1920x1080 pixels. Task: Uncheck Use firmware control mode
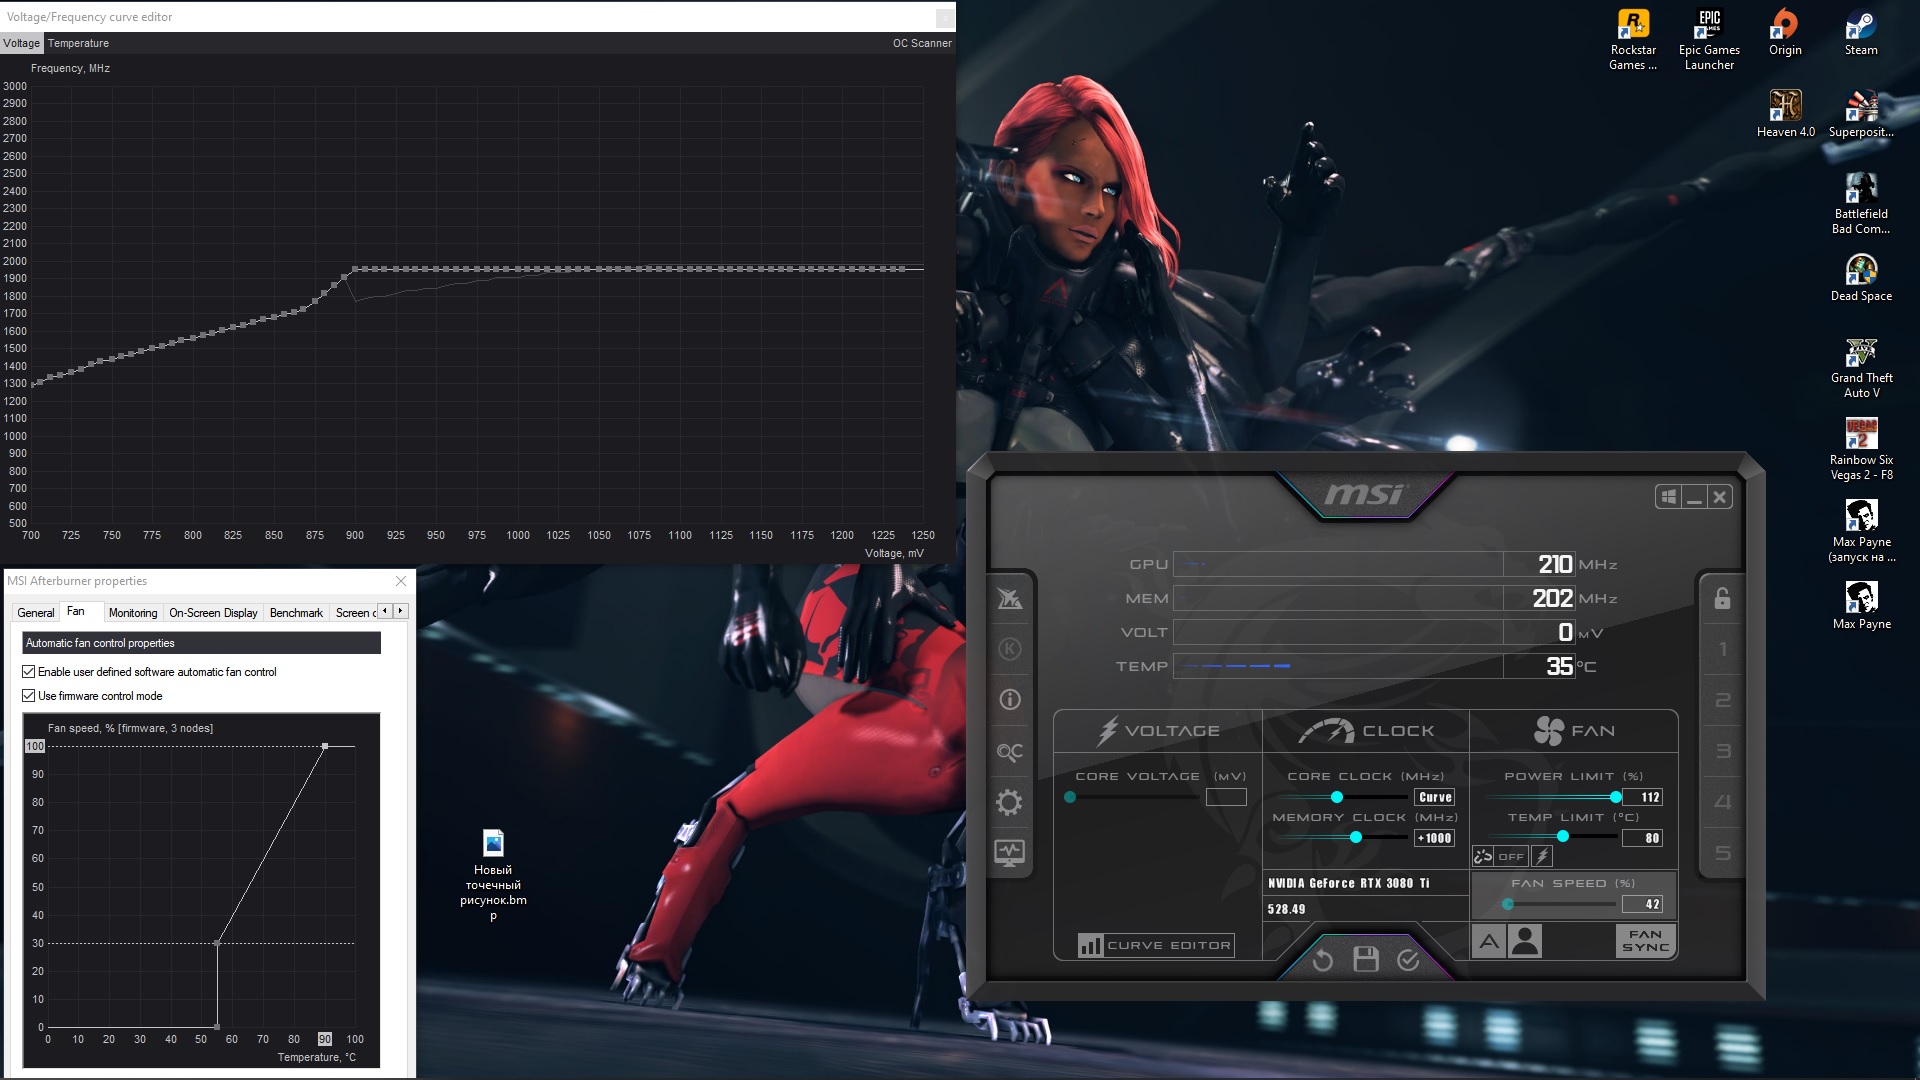(x=29, y=696)
